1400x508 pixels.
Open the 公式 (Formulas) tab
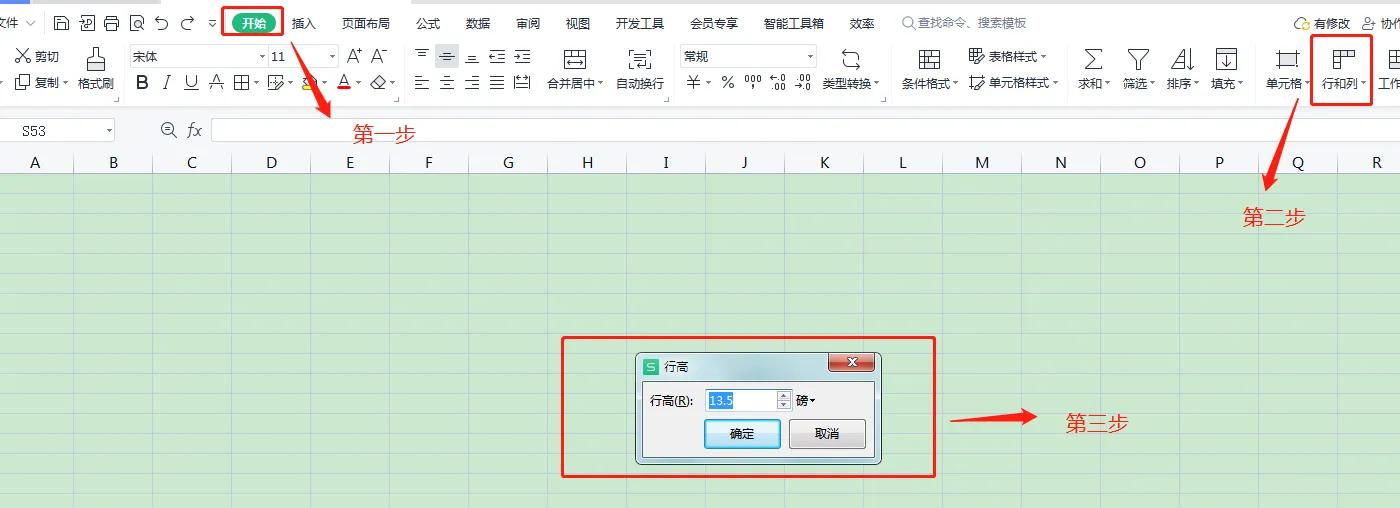point(428,23)
